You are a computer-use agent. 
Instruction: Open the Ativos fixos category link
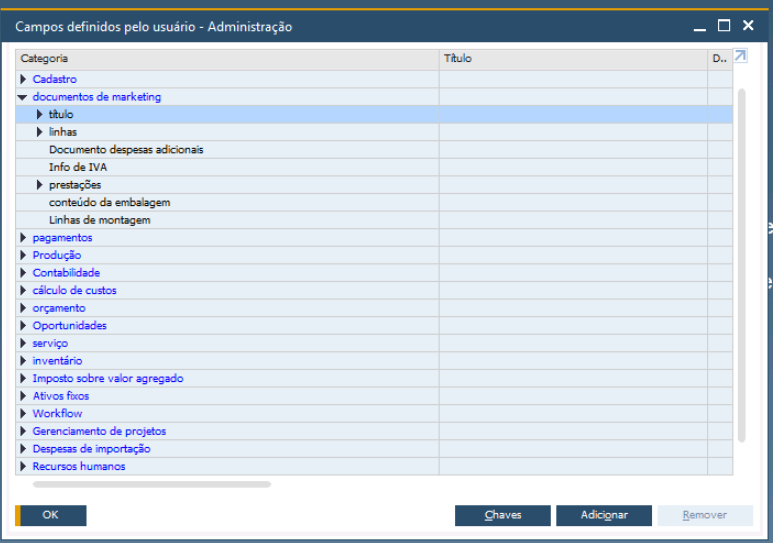tap(61, 396)
